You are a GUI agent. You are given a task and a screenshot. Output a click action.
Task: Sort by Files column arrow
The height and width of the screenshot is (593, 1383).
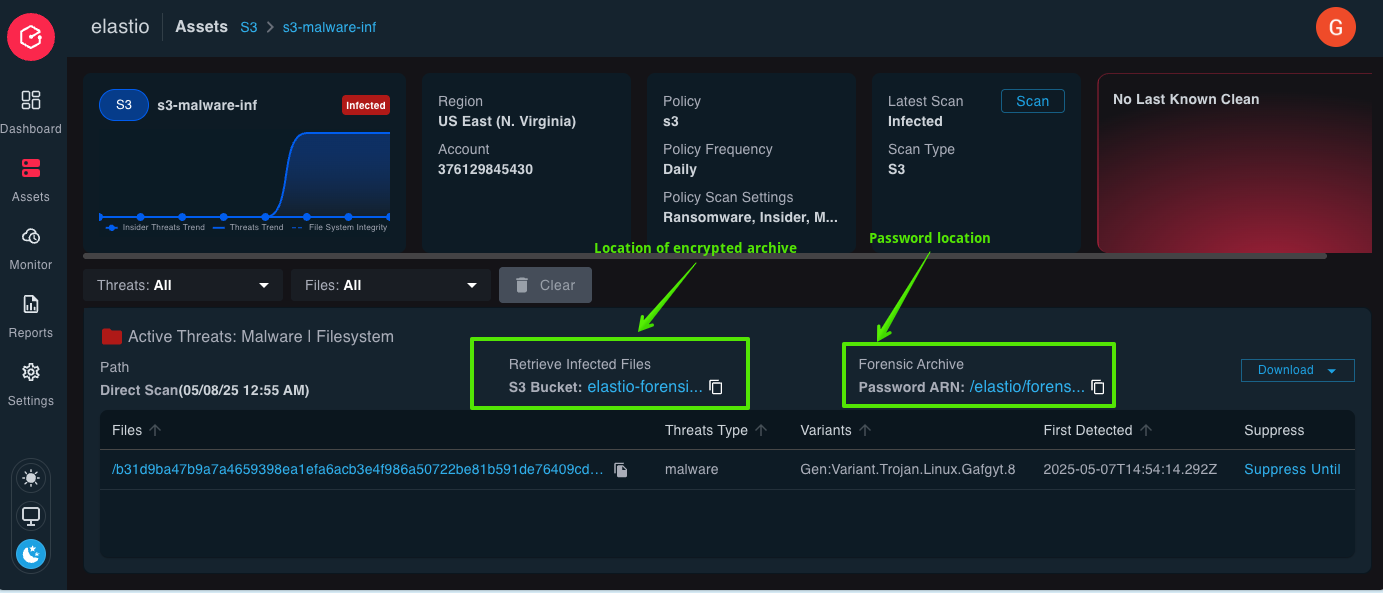[155, 430]
